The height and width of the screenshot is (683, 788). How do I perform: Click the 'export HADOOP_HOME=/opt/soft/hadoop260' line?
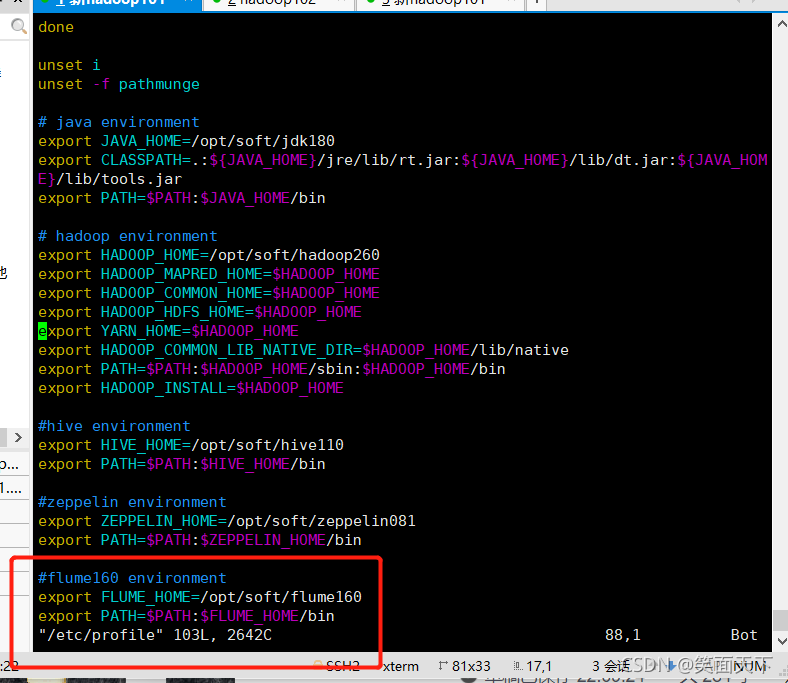(x=209, y=255)
